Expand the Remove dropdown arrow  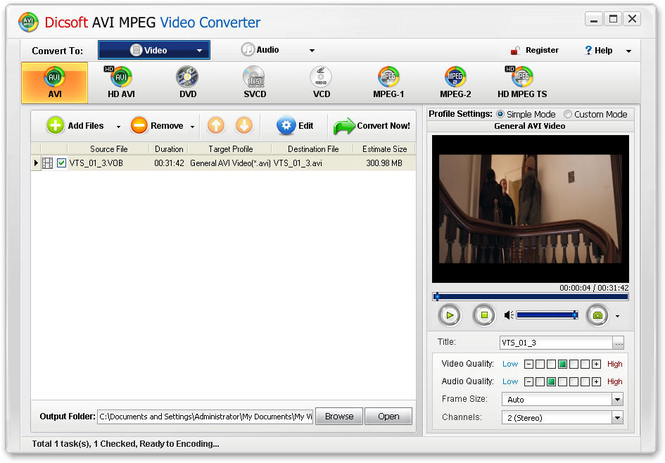click(x=193, y=126)
